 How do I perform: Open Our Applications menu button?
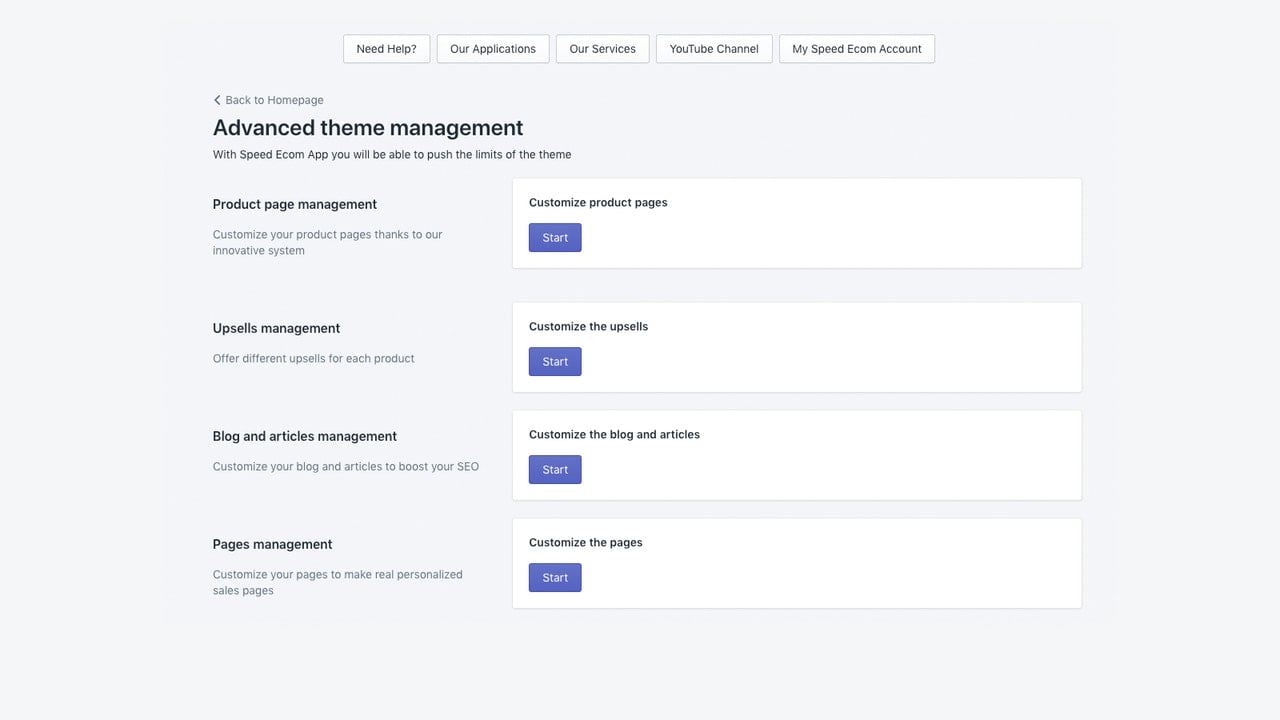pos(493,49)
